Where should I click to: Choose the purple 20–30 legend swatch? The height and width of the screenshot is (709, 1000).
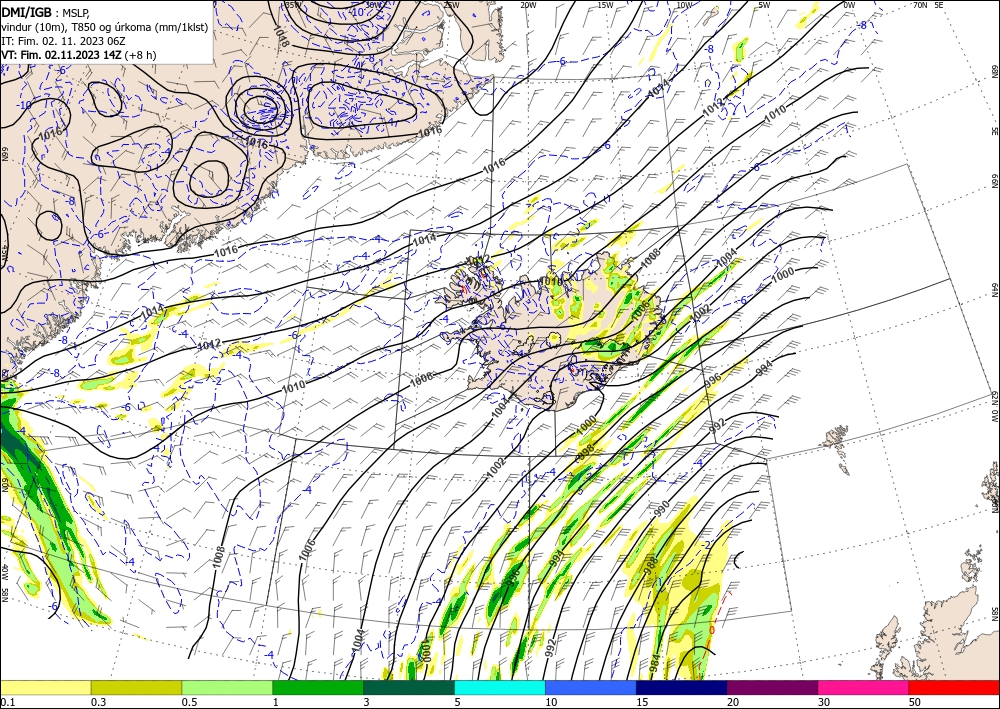(x=772, y=687)
